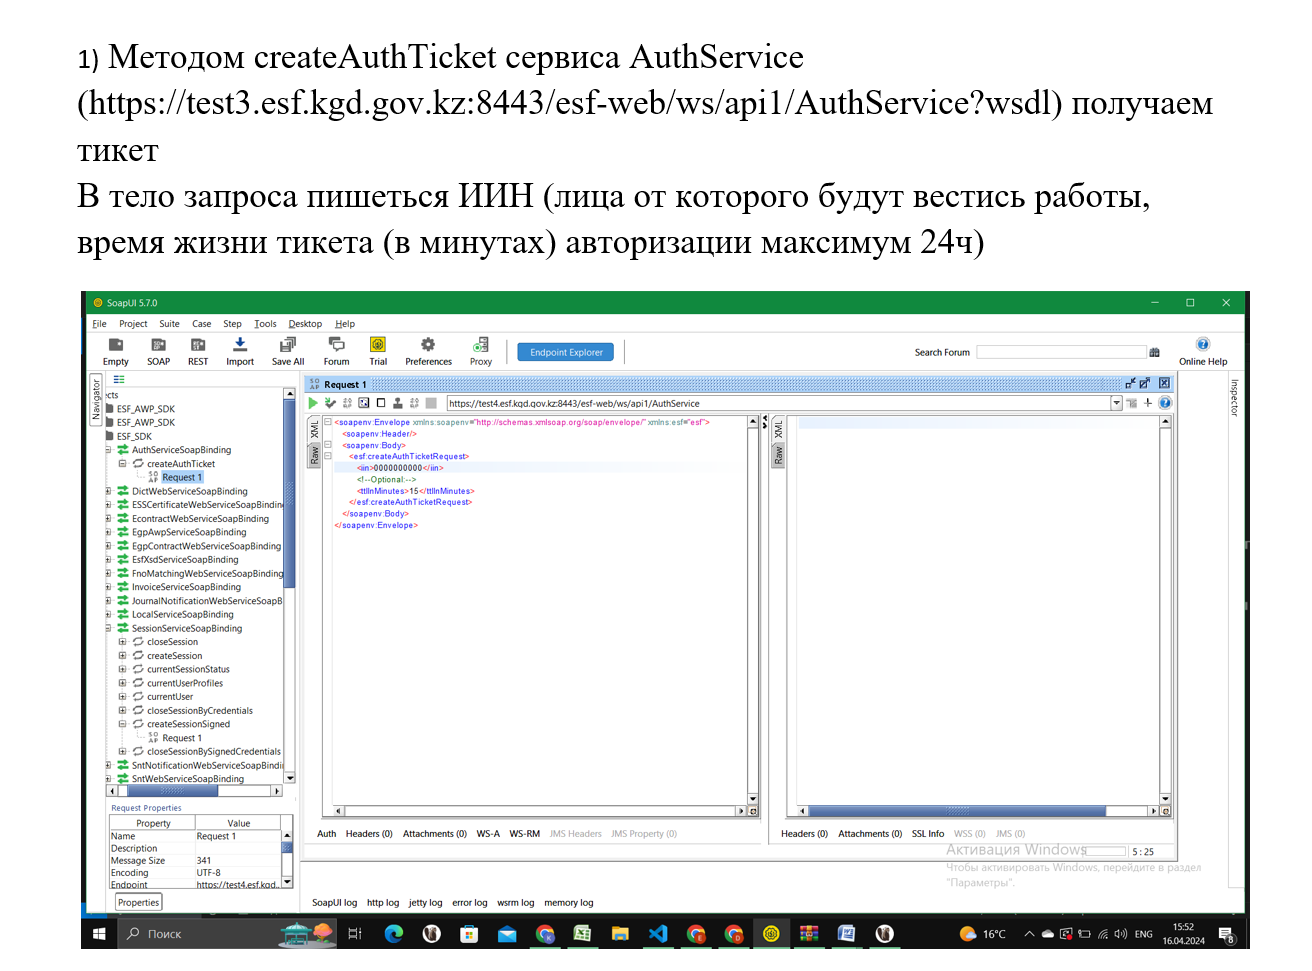Collapse the createAuthTicket tree node

(x=123, y=464)
